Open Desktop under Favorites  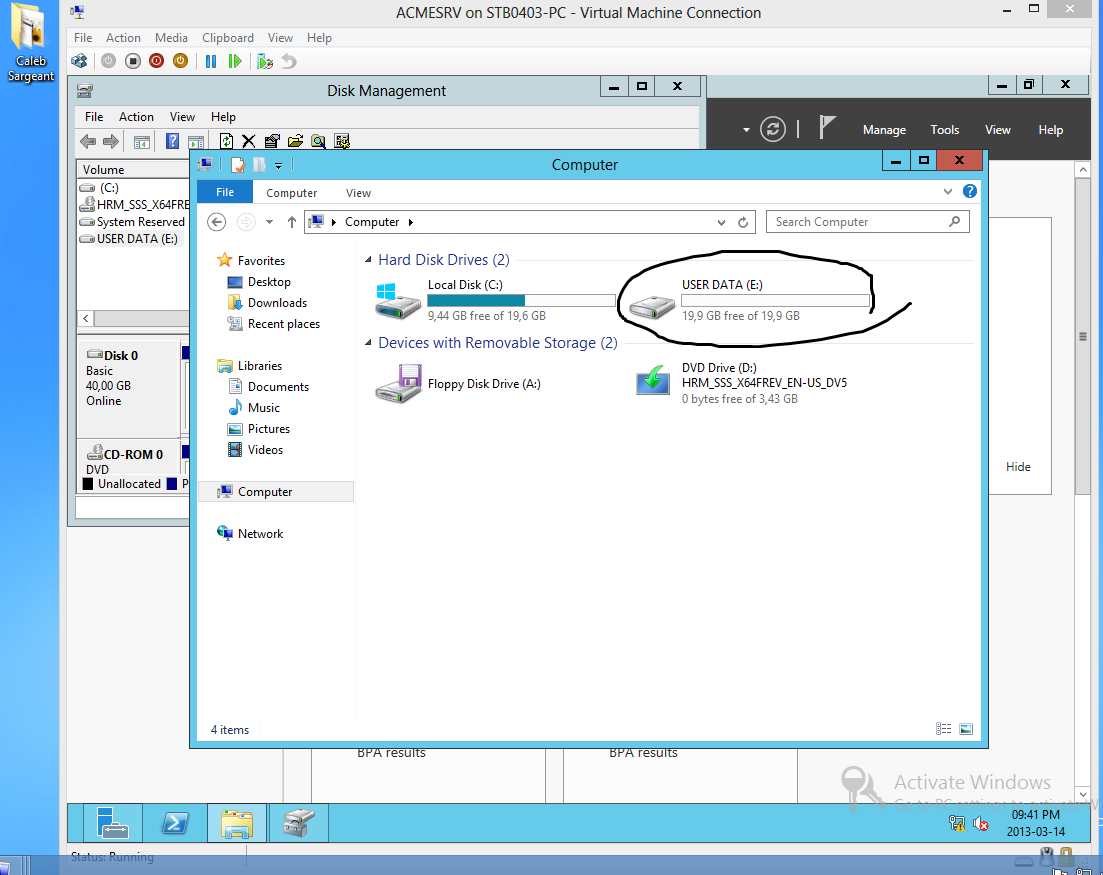pyautogui.click(x=259, y=282)
